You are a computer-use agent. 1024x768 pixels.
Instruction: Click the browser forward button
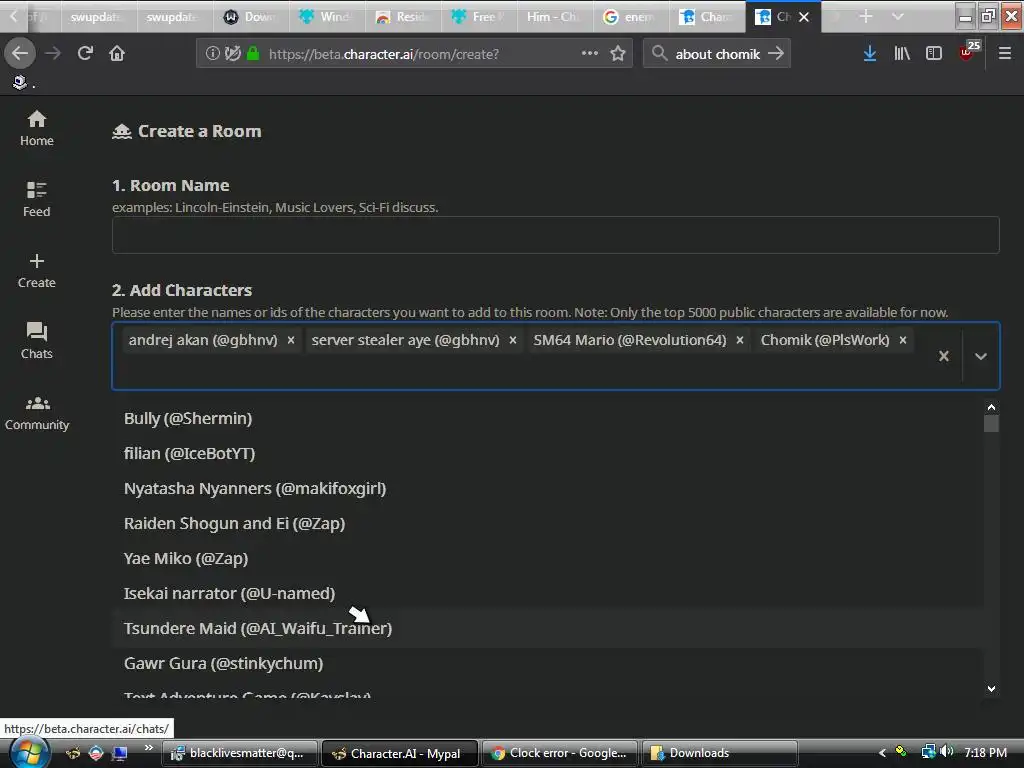(53, 54)
